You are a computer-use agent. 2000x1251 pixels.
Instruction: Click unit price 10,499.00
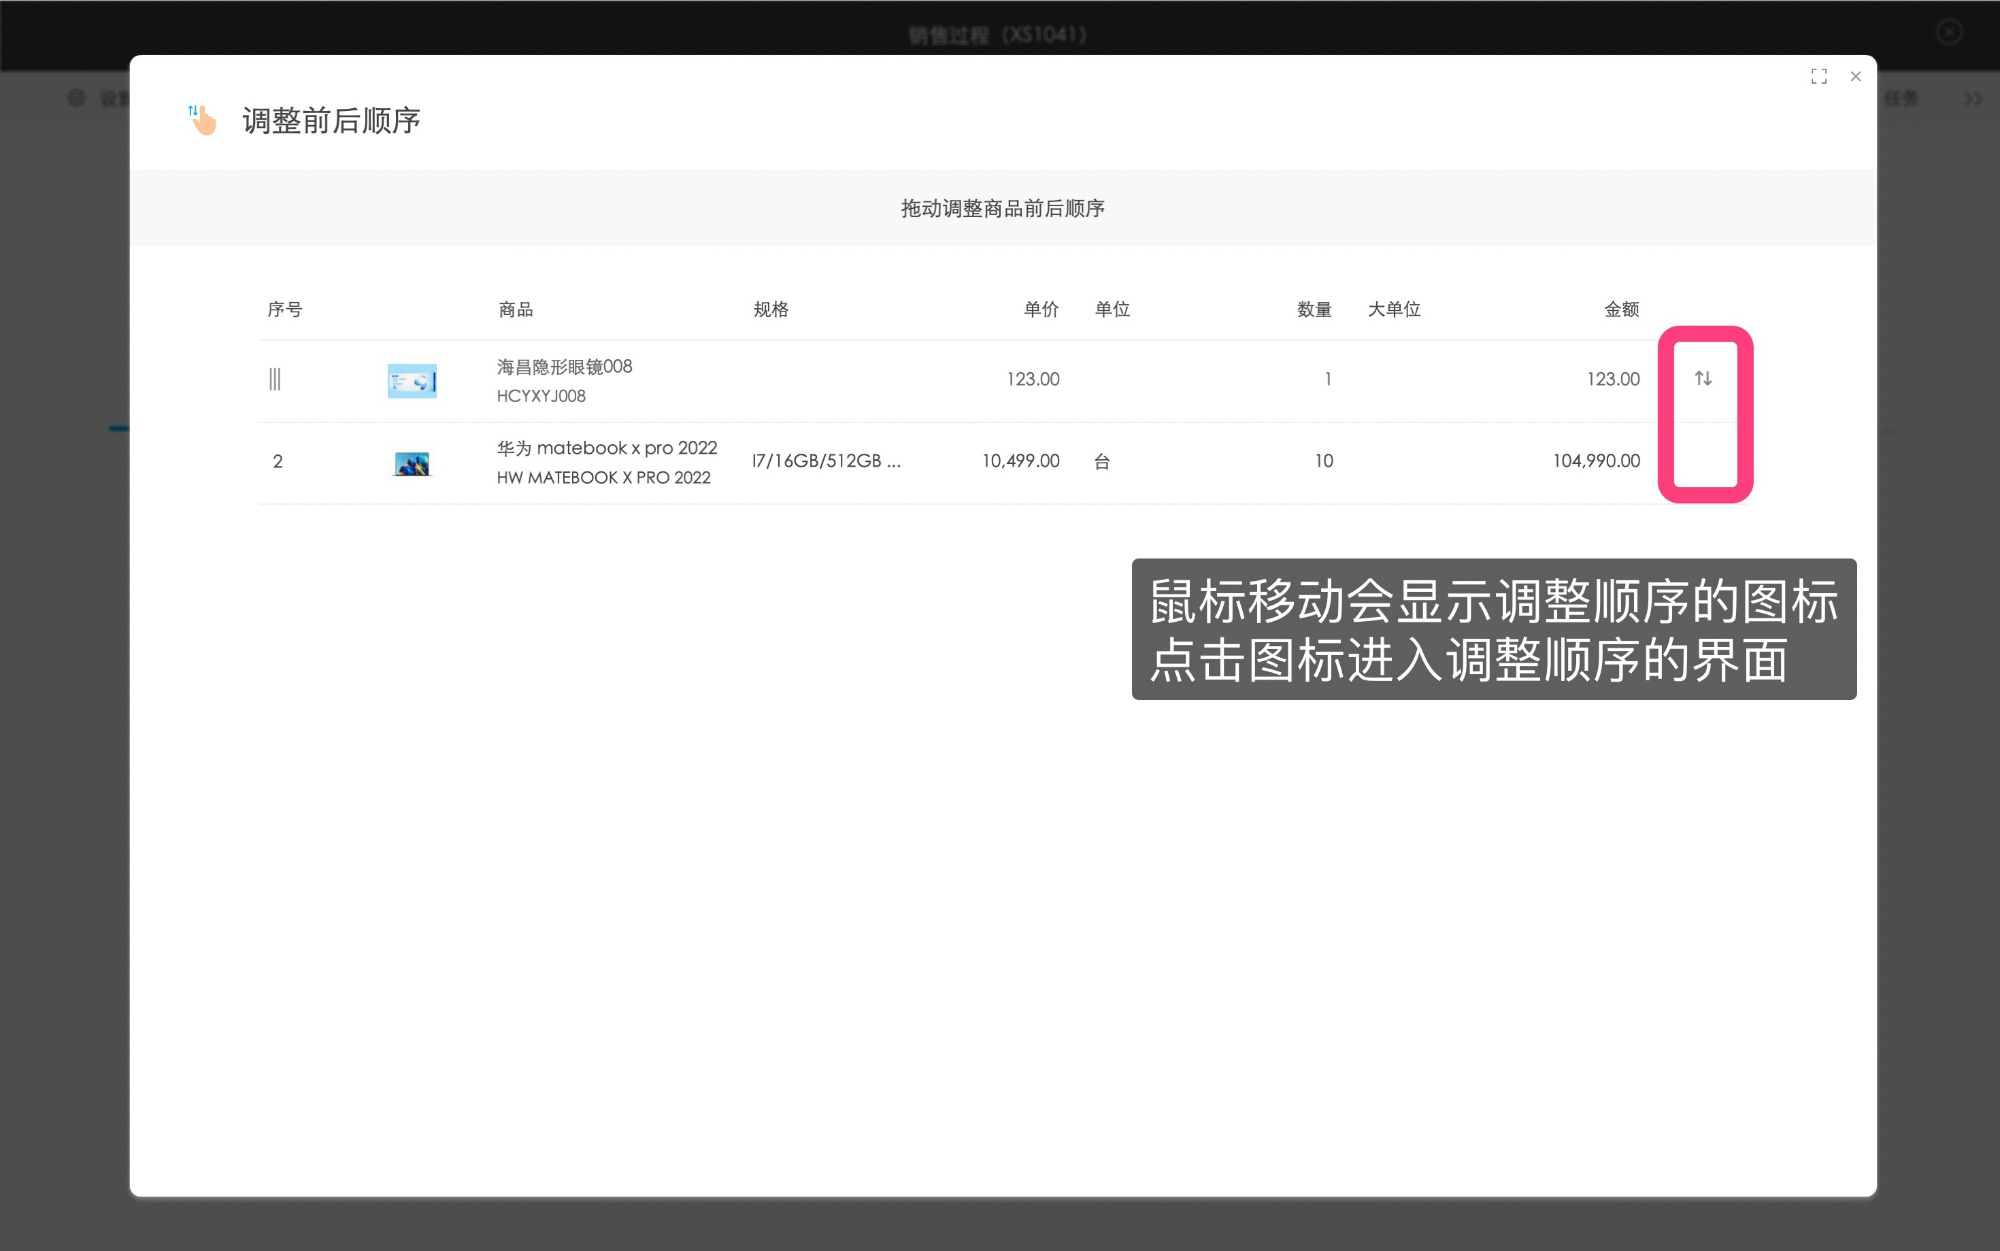click(1020, 461)
